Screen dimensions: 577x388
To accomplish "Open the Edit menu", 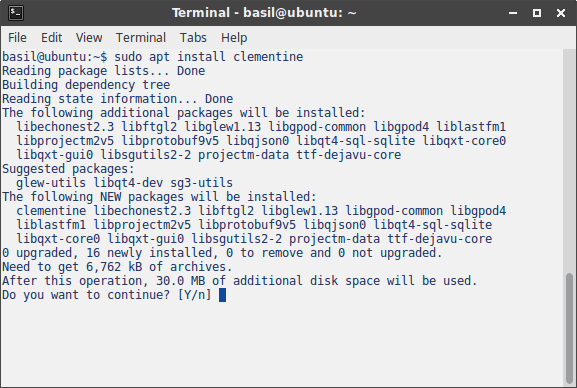I will (x=52, y=38).
